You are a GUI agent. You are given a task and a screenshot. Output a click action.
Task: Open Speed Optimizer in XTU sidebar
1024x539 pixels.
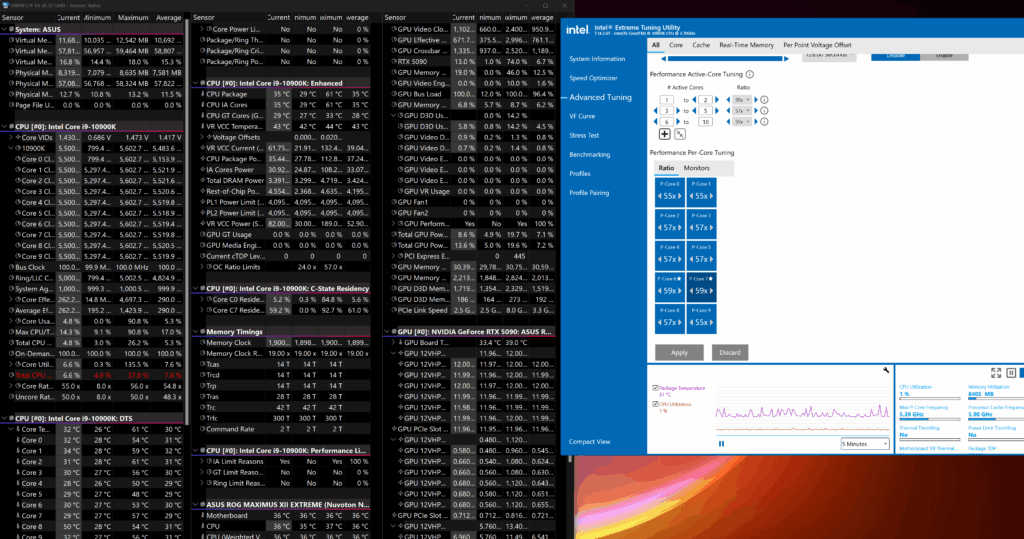click(593, 78)
